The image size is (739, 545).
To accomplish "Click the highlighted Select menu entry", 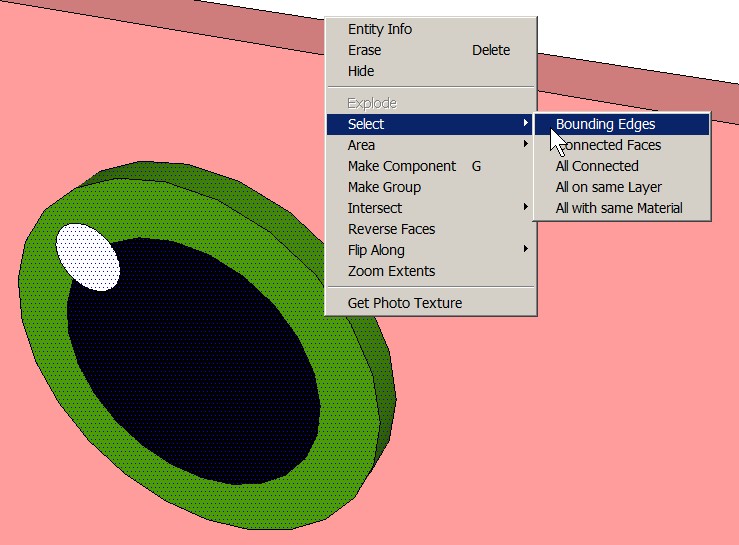I will pyautogui.click(x=366, y=124).
